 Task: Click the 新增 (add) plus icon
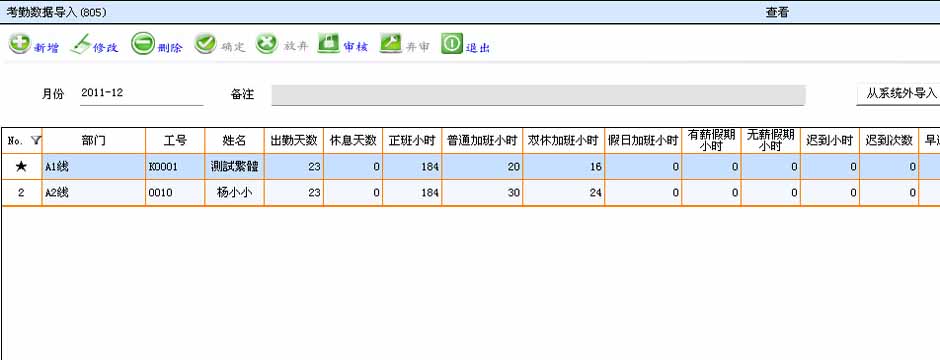coord(20,44)
